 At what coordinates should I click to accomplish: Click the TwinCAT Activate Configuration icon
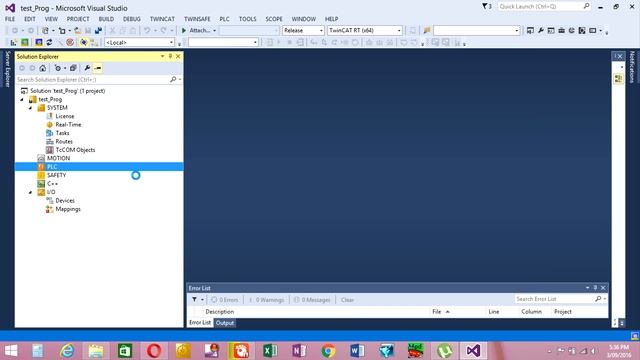pos(13,42)
